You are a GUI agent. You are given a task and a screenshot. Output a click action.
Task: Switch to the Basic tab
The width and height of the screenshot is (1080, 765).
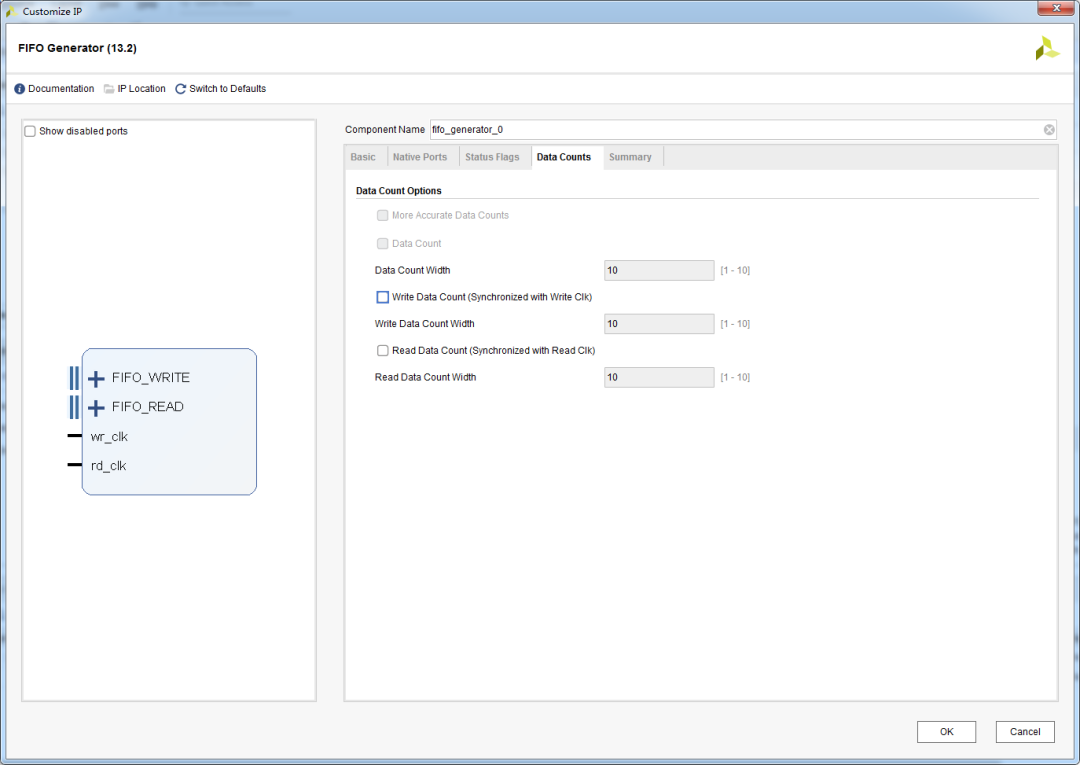(x=363, y=157)
